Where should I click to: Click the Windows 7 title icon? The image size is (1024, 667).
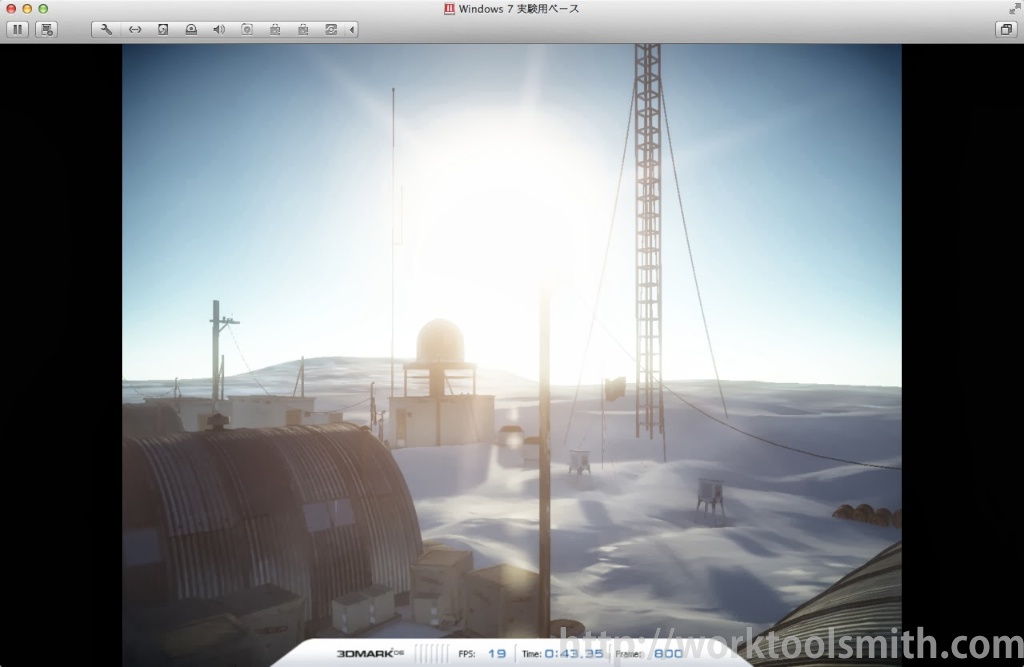click(449, 8)
